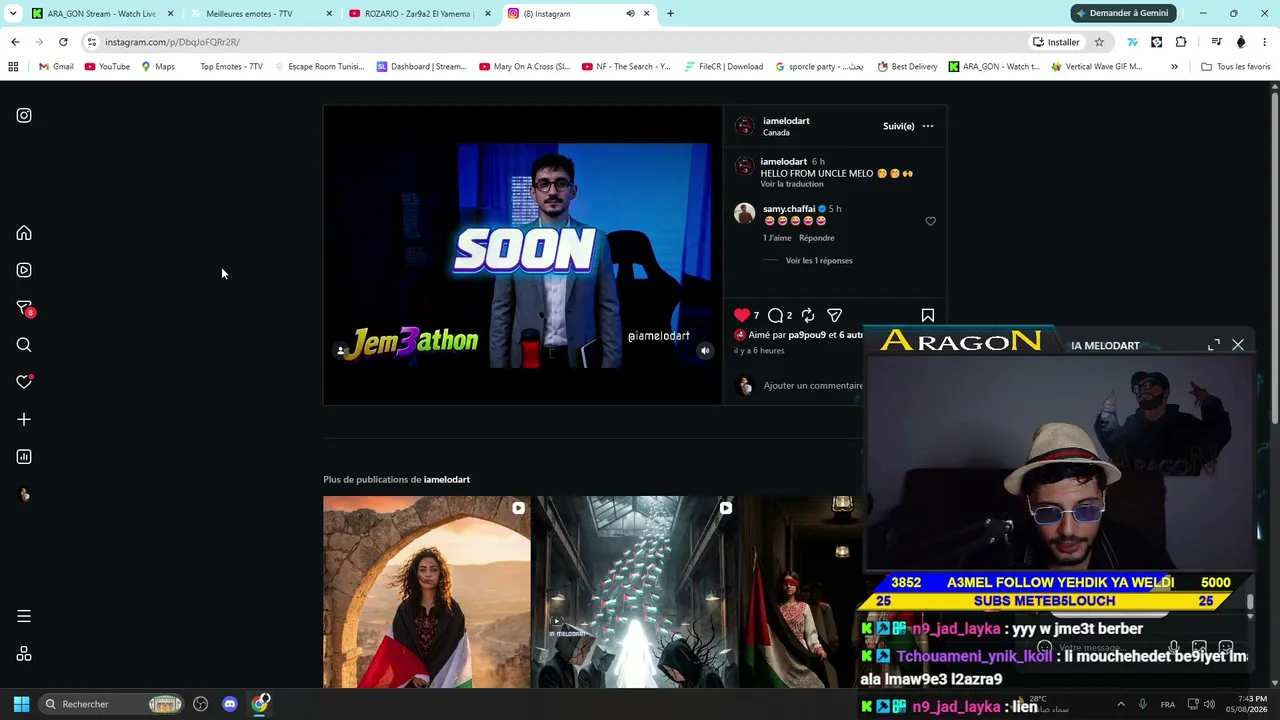Open the 7TV extension icon

[x=1132, y=42]
